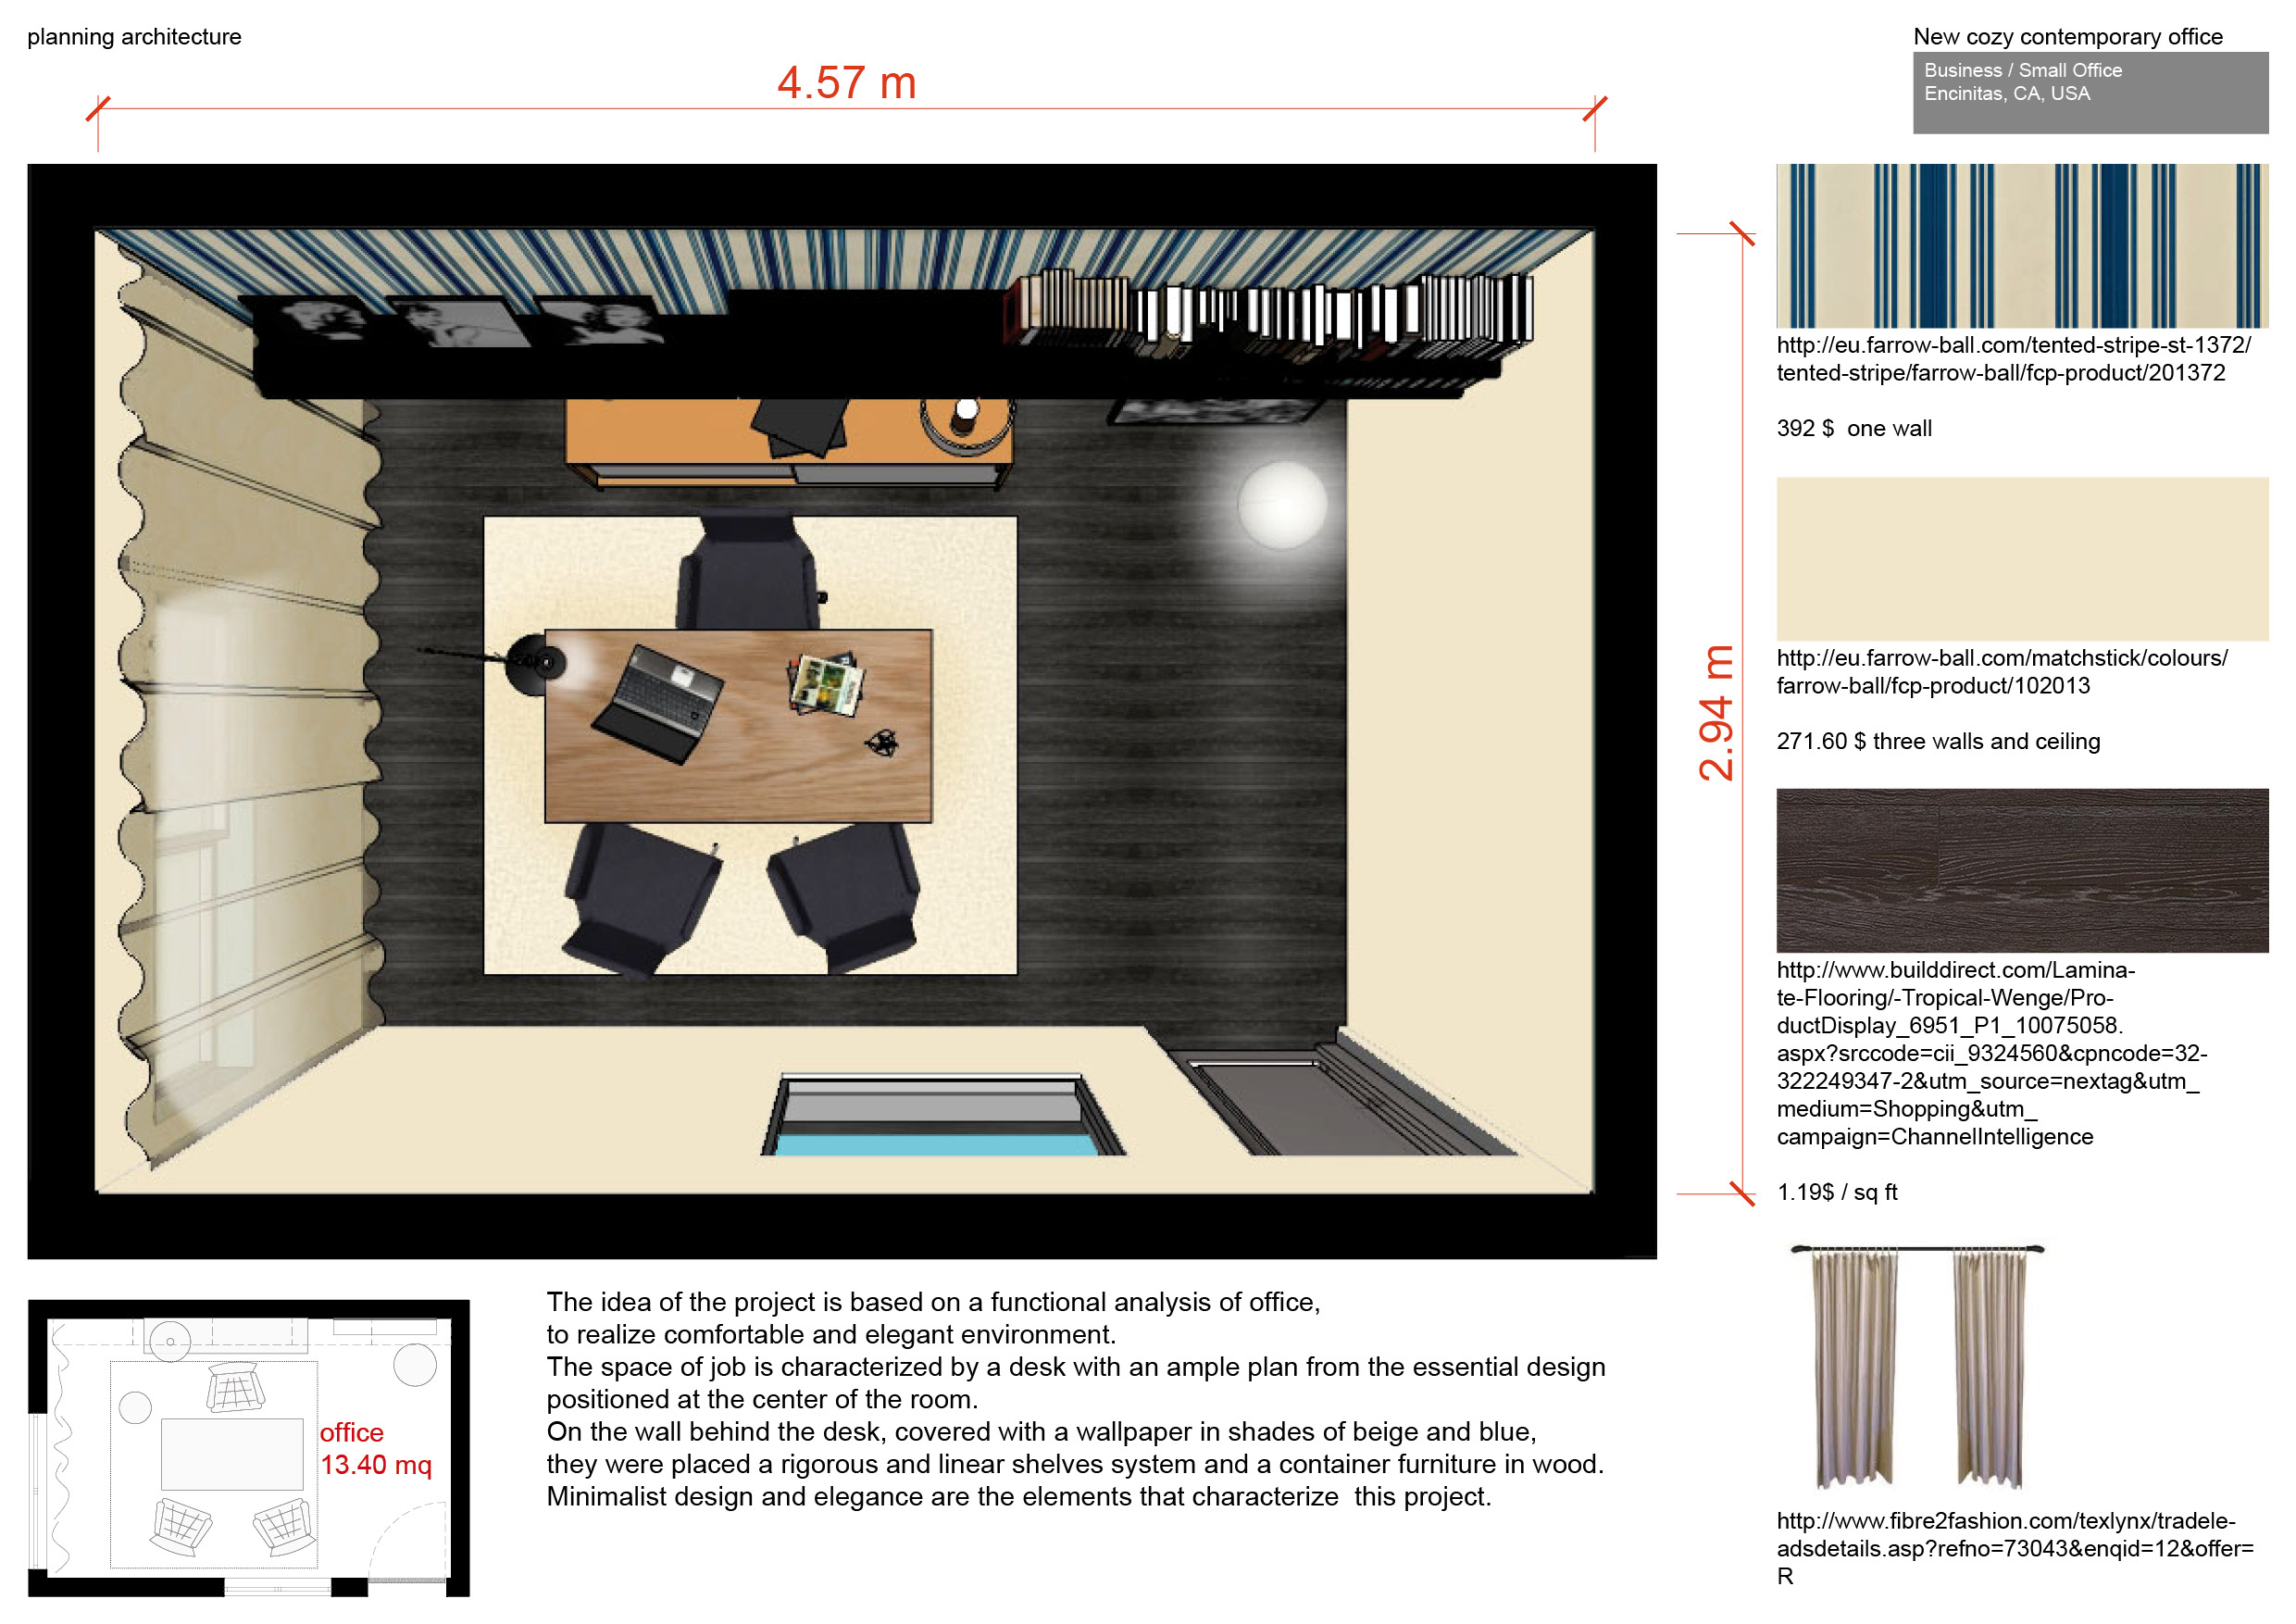Click the laptop on the wooden desk
The image size is (2296, 1624).
click(658, 703)
